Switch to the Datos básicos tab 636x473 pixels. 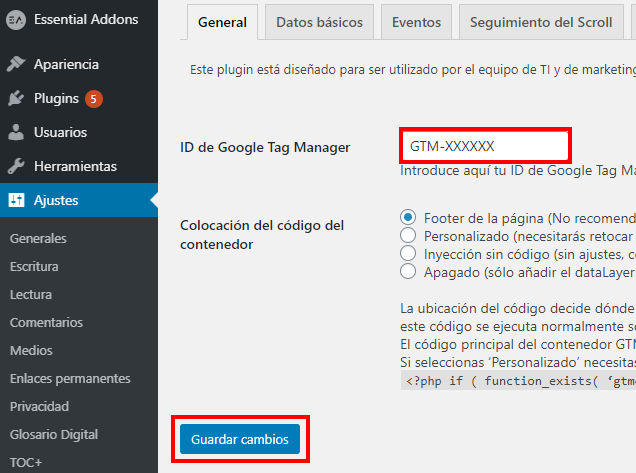[x=319, y=22]
